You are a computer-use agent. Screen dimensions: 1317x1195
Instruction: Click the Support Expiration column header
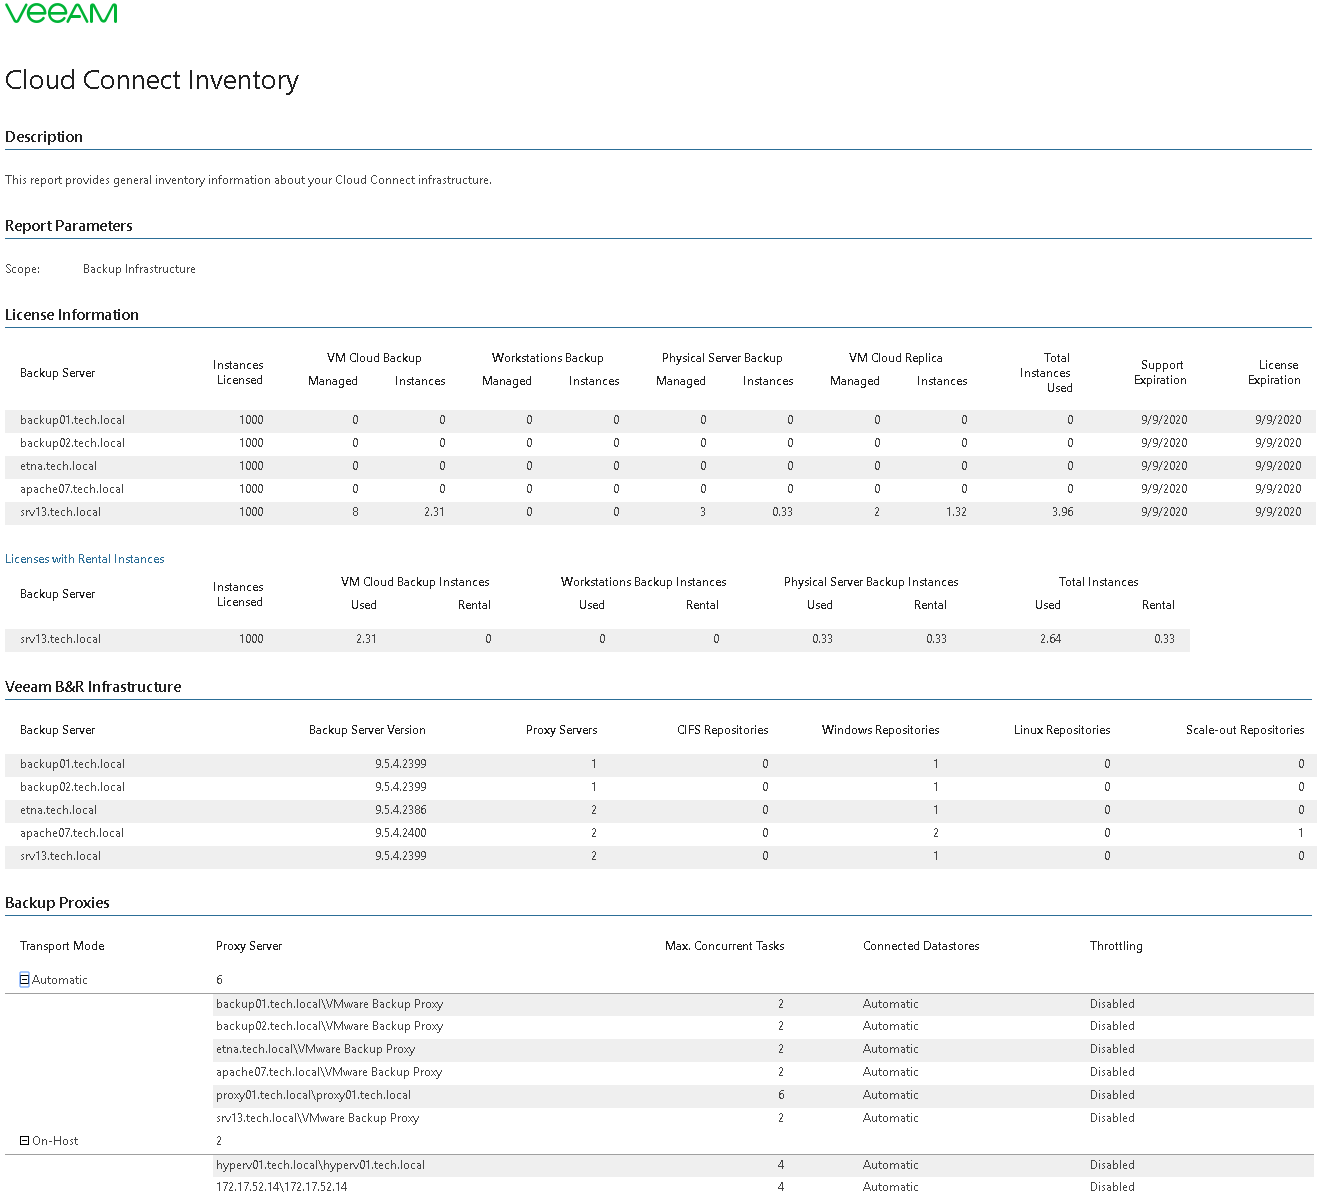(1161, 373)
